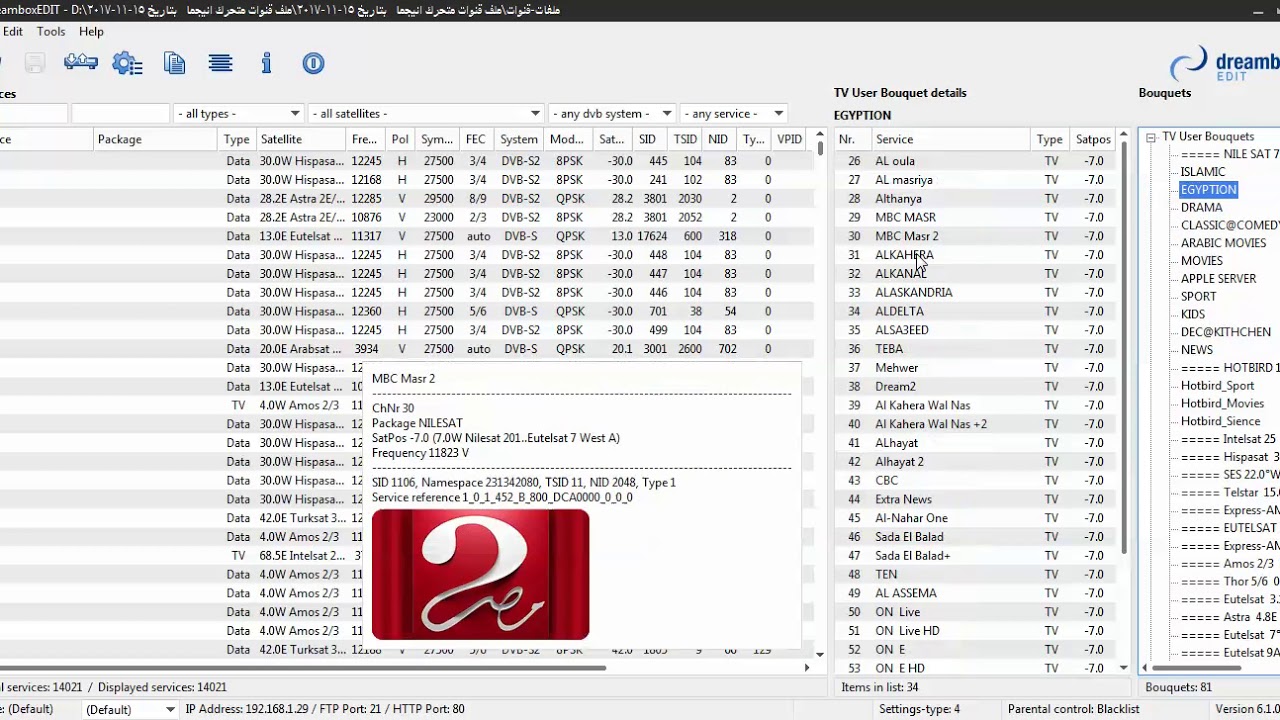The image size is (1280, 720).
Task: Select the MOVIES bouquet
Action: click(x=1201, y=261)
